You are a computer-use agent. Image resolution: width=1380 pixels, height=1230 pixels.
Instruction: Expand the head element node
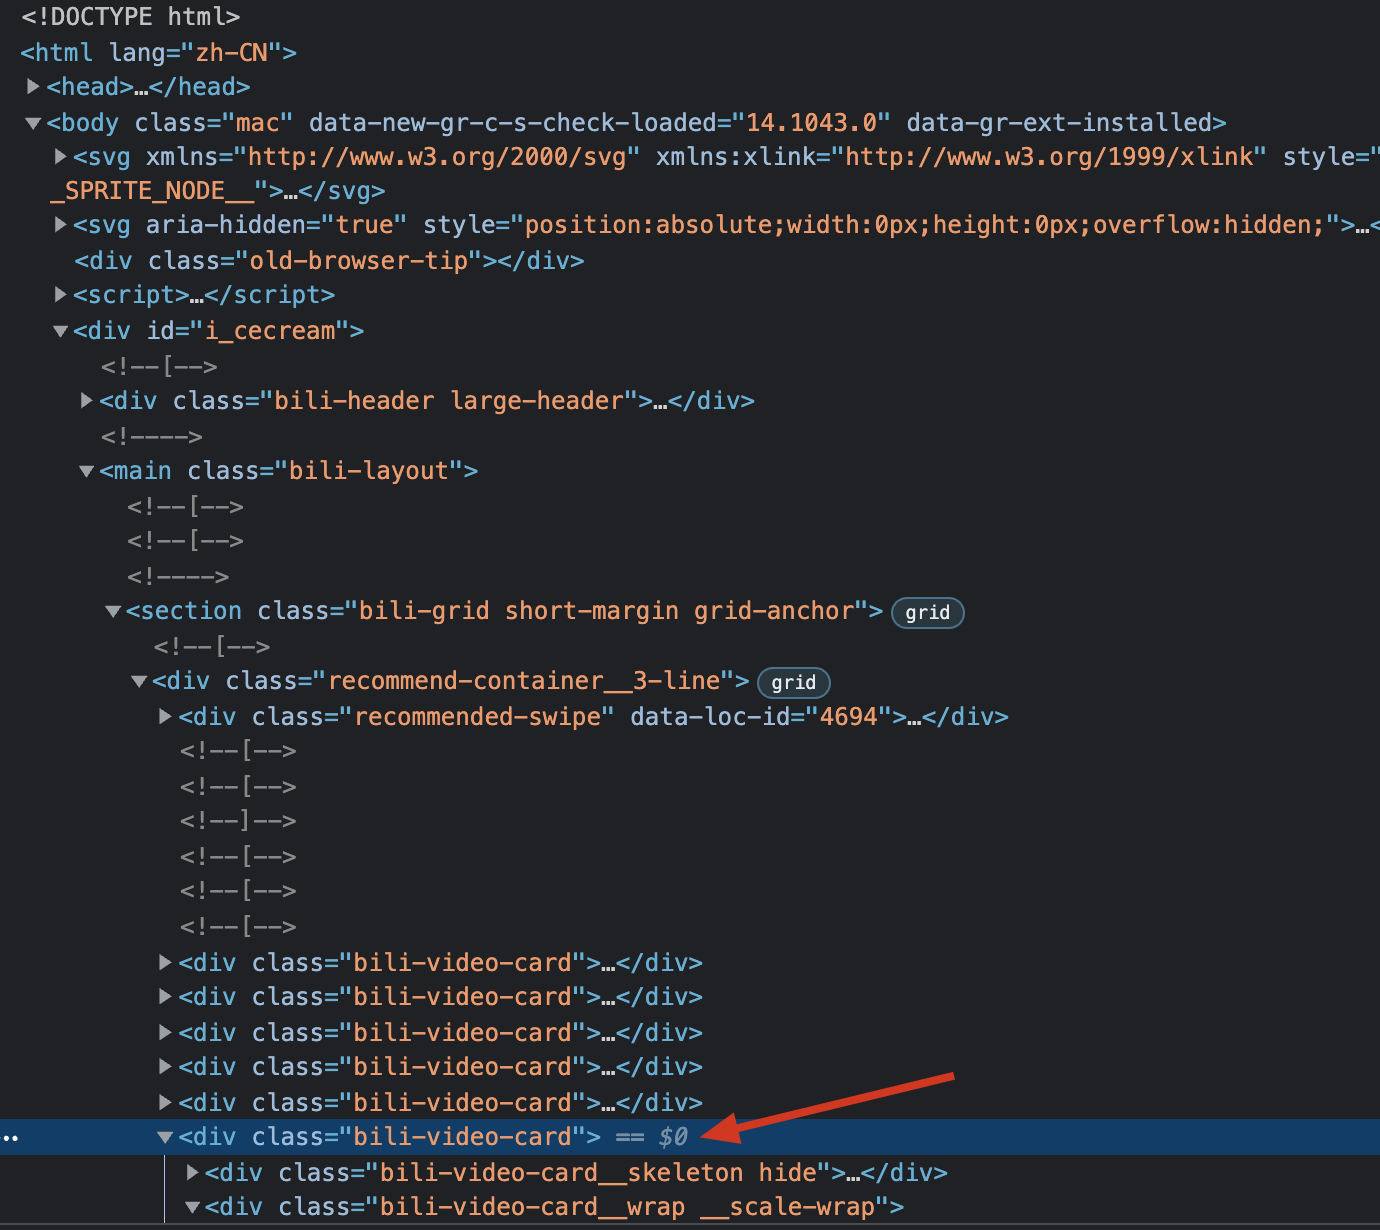[33, 87]
